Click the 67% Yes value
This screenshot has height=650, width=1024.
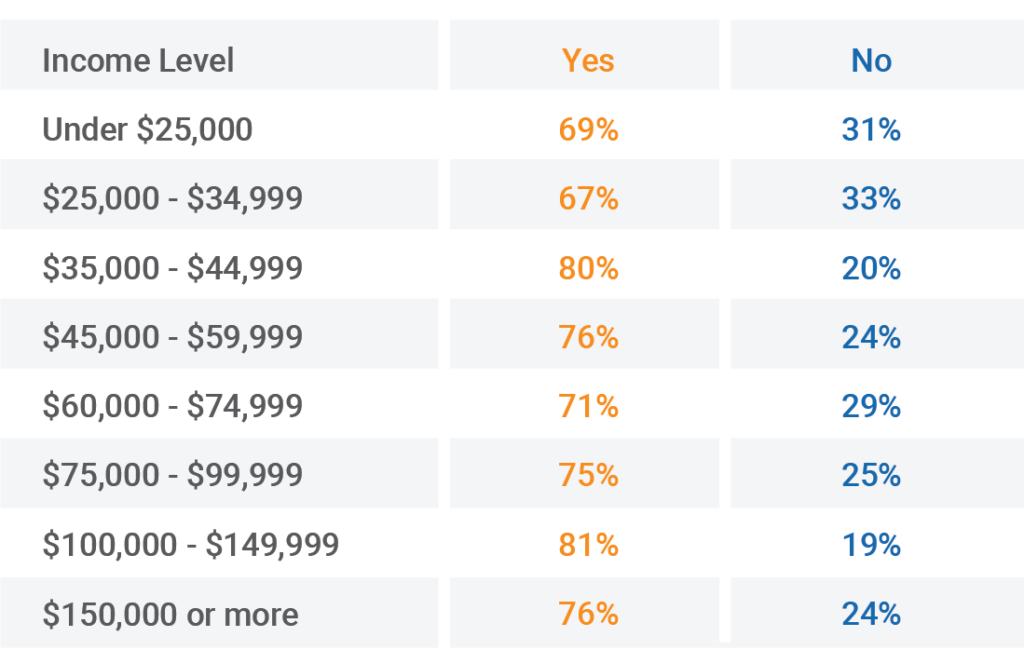click(x=588, y=199)
